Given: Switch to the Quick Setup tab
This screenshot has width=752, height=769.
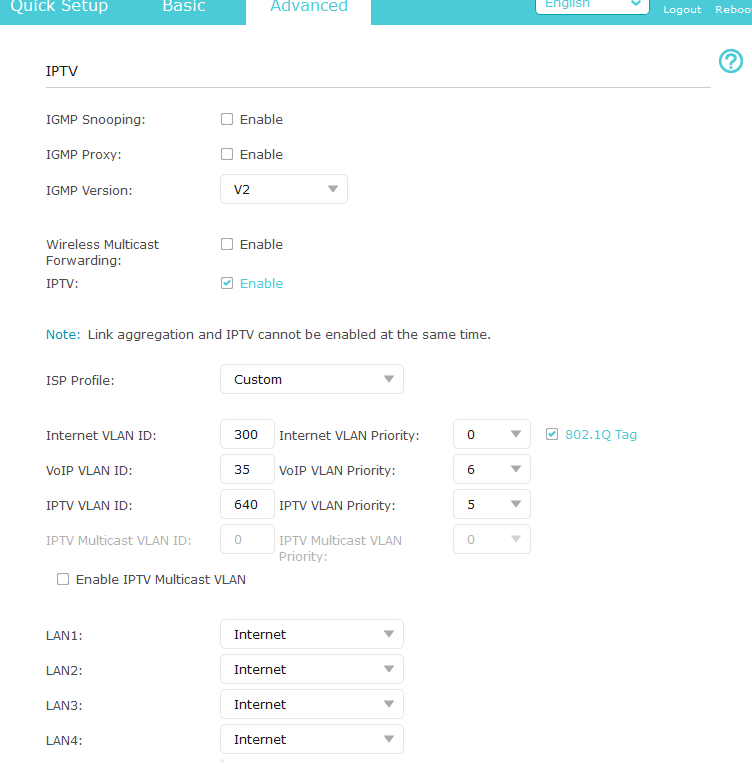Looking at the screenshot, I should click(59, 7).
